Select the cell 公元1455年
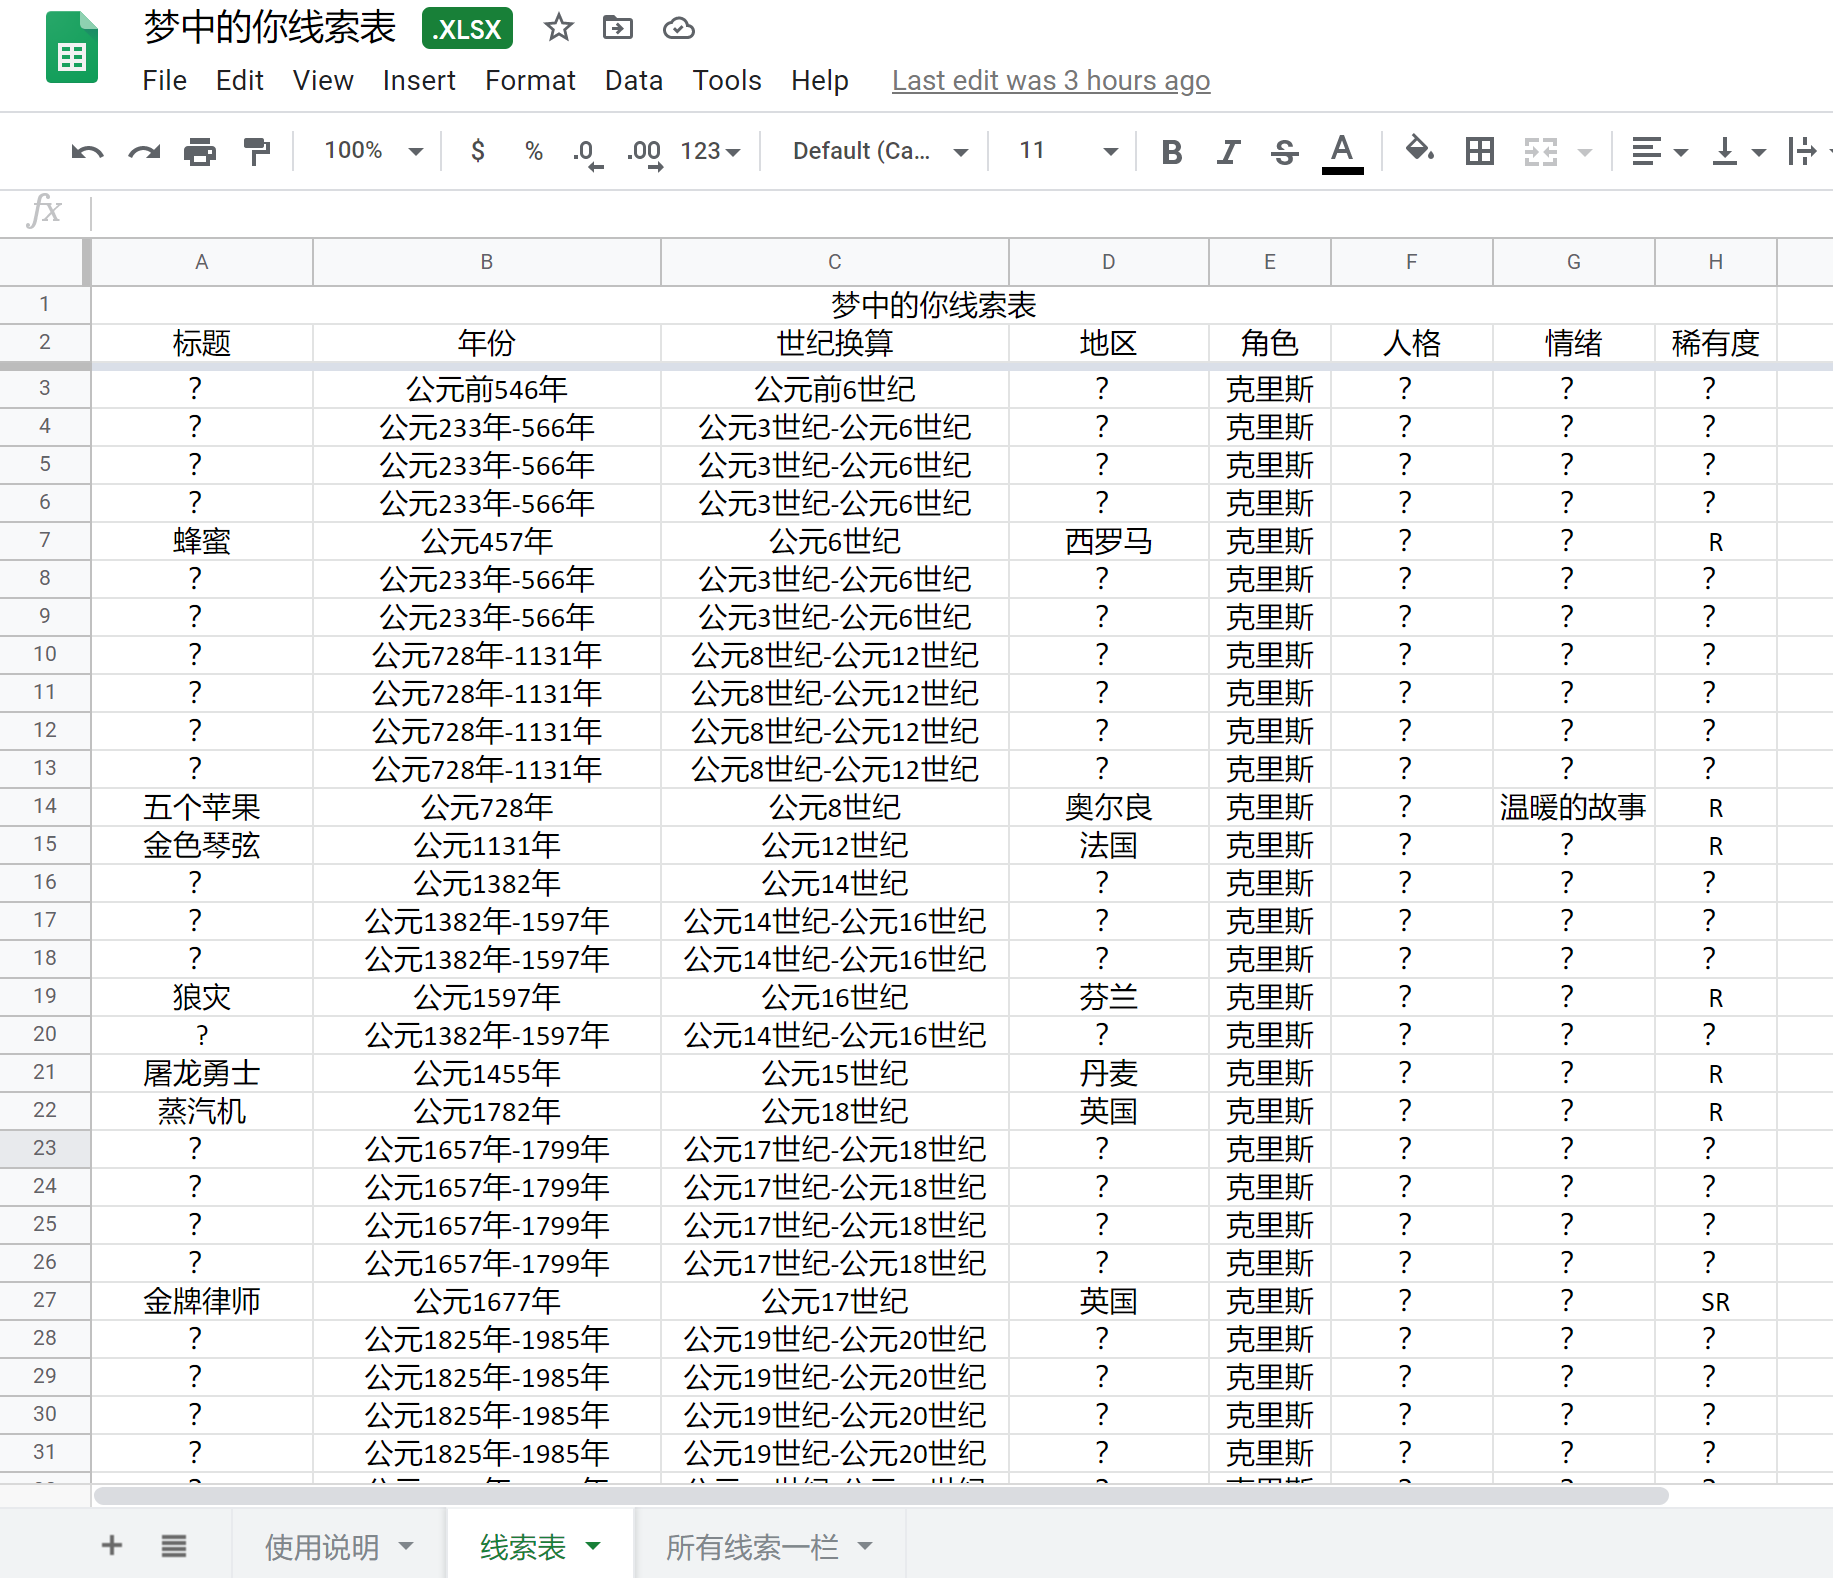This screenshot has width=1833, height=1578. [487, 1073]
